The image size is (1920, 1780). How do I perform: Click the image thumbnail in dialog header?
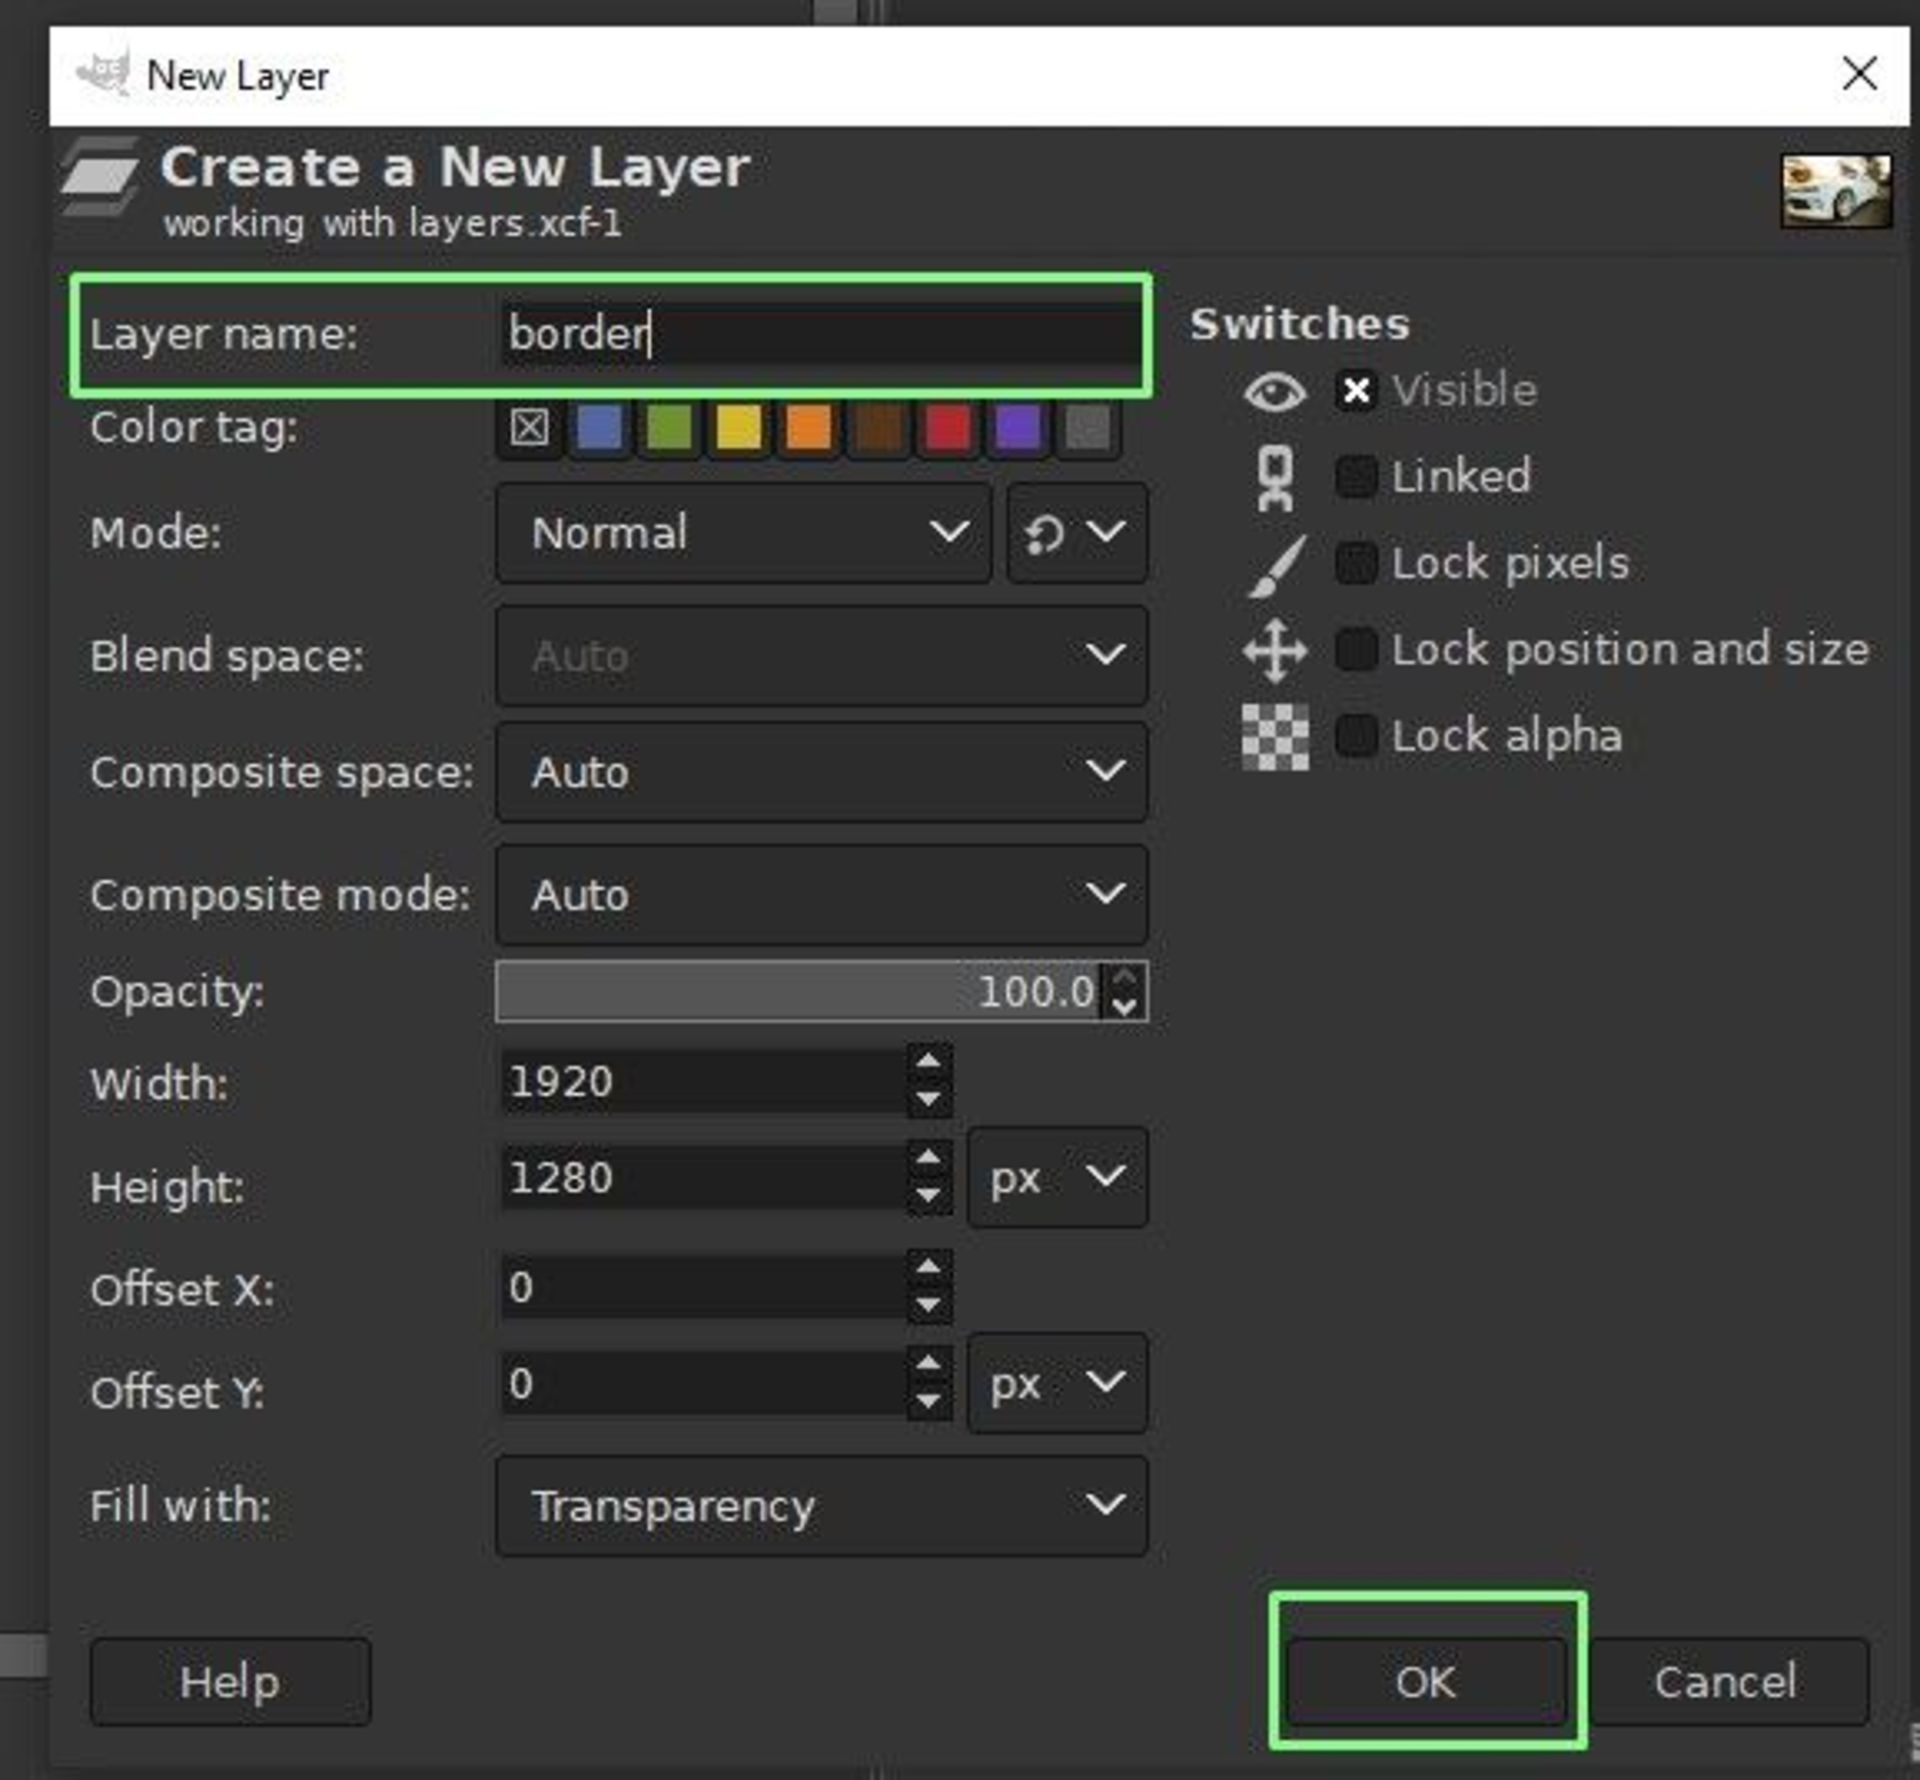[x=1835, y=190]
